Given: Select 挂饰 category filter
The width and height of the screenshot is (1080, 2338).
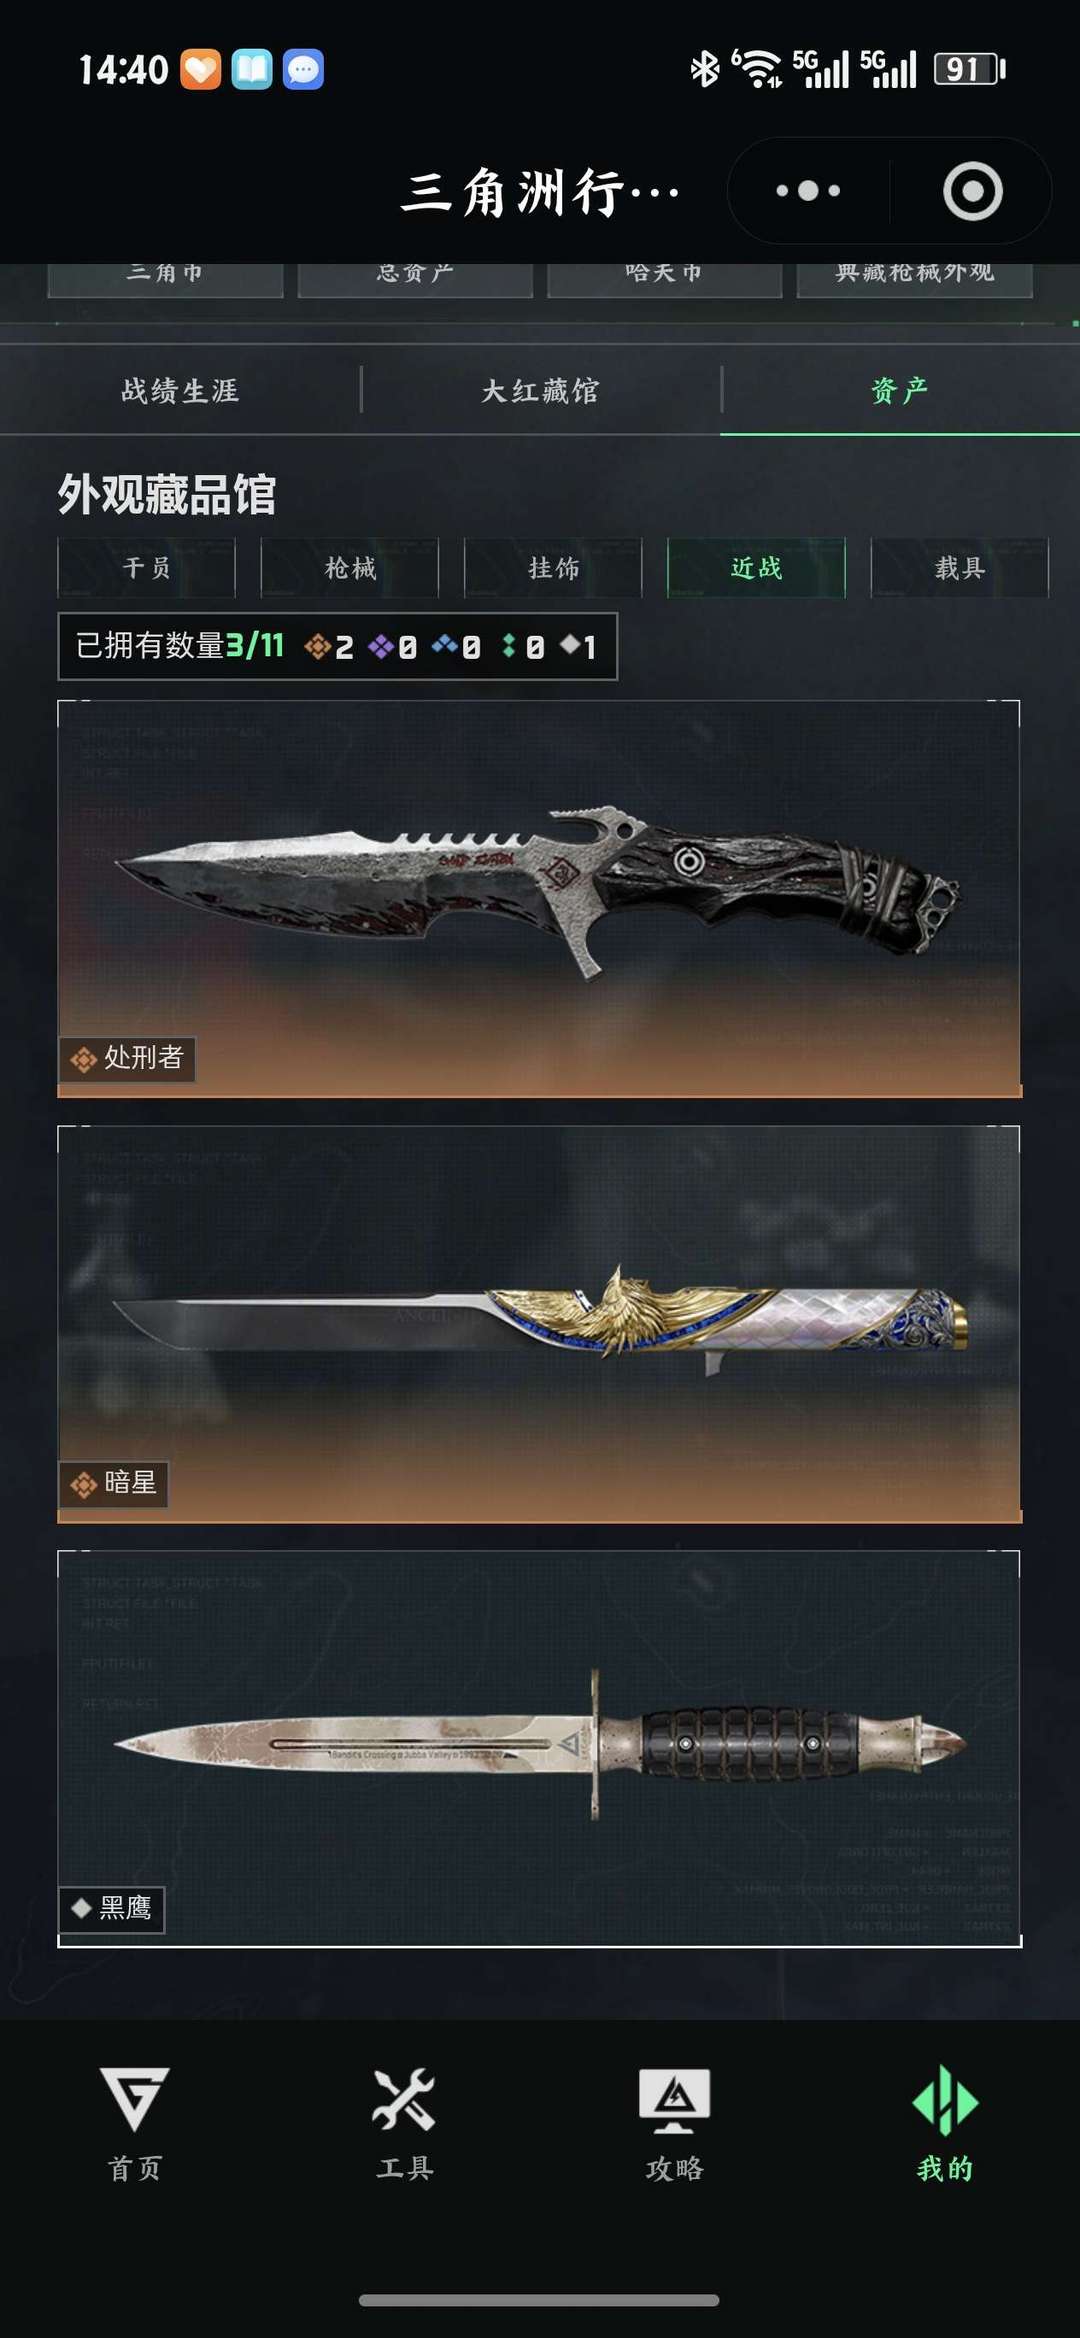Looking at the screenshot, I should (x=553, y=568).
